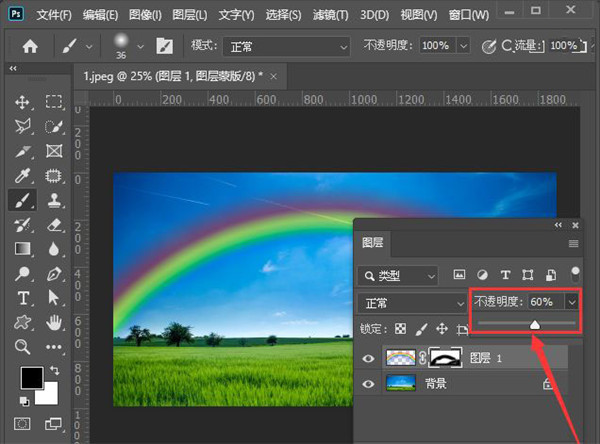Toggle lock transparent pixels in Layers panel
The height and width of the screenshot is (444, 600).
(400, 328)
